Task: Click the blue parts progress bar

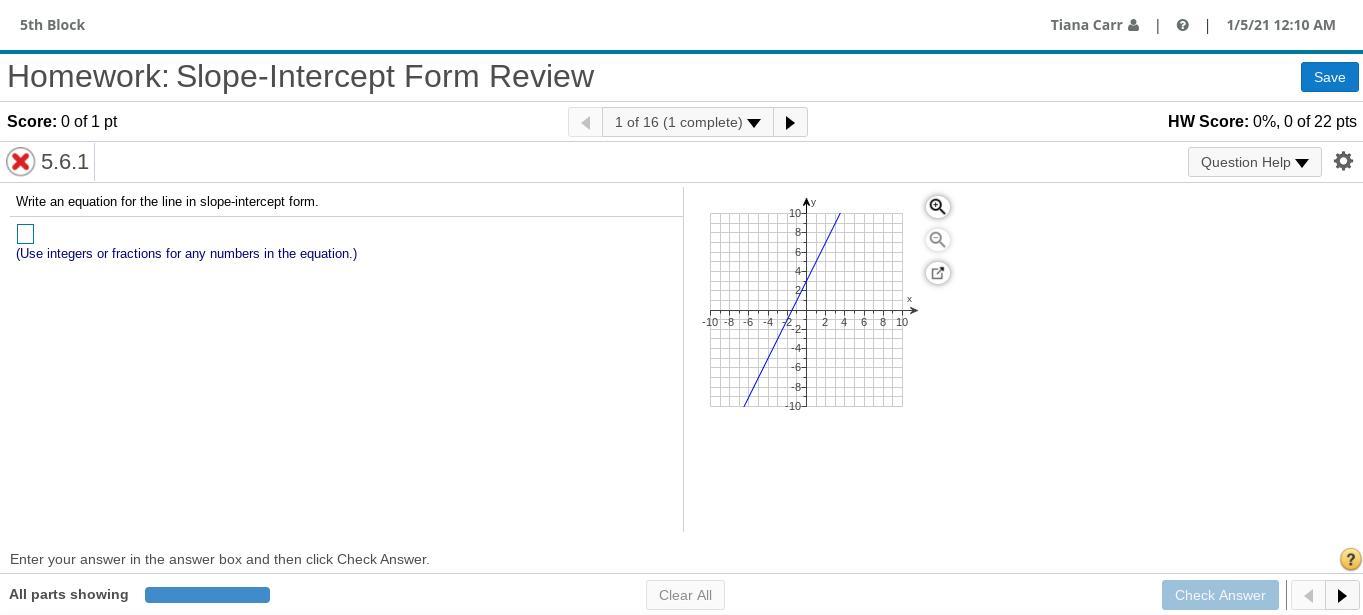Action: coord(207,595)
